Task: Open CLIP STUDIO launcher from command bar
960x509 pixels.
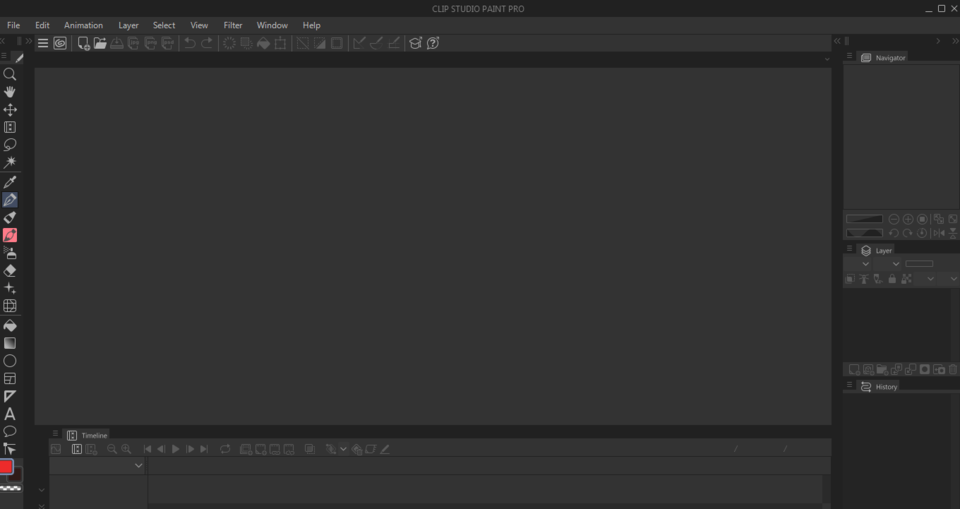Action: [60, 43]
